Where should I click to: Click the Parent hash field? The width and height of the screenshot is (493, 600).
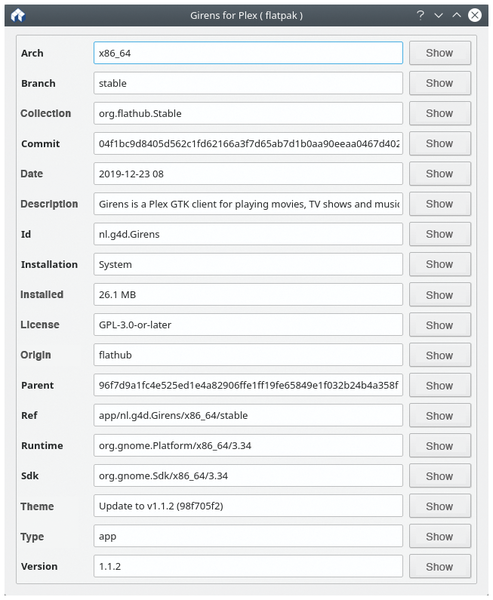coord(248,385)
